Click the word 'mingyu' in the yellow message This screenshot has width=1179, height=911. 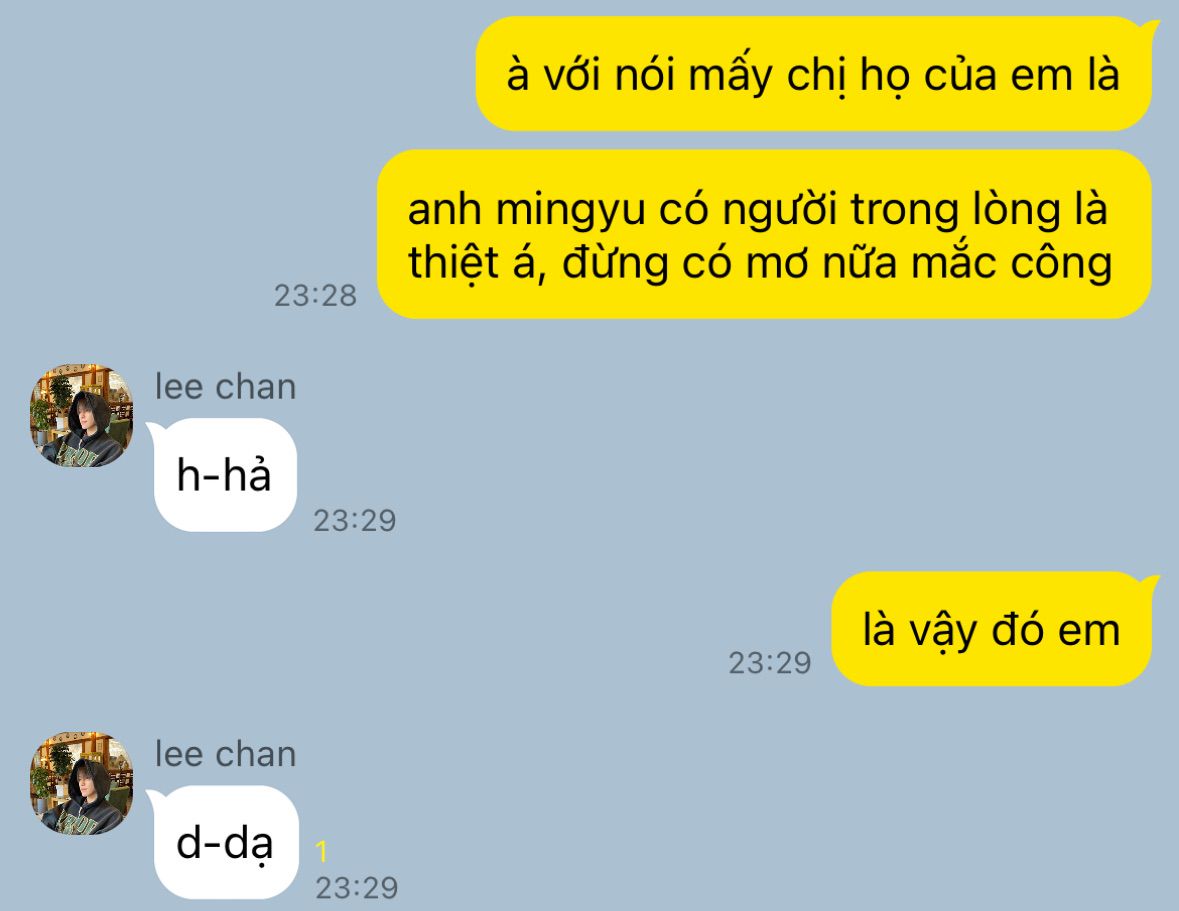tap(570, 210)
